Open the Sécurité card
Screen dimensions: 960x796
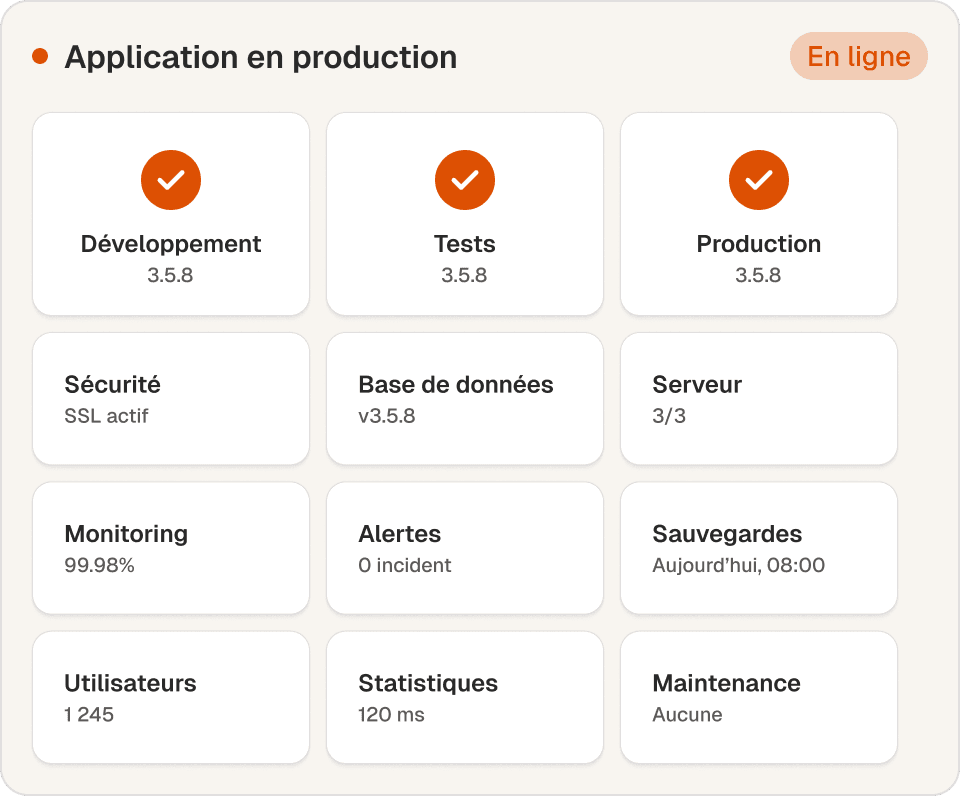click(x=171, y=399)
